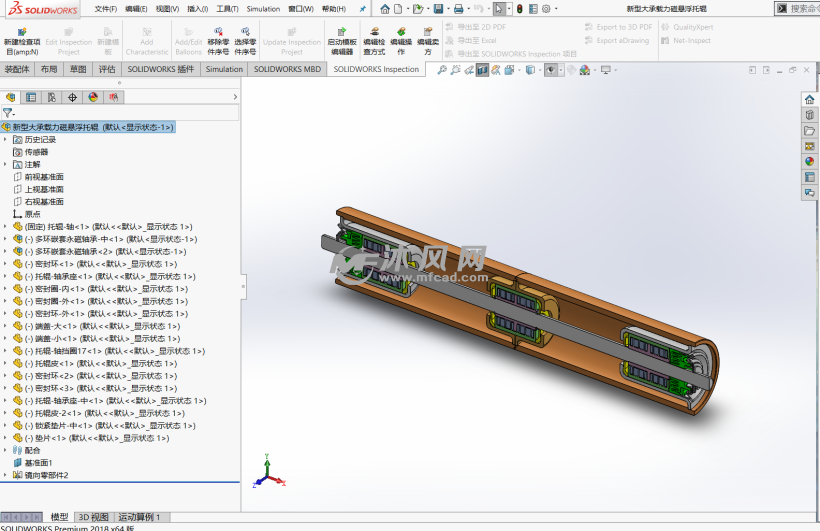The width and height of the screenshot is (820, 531).
Task: Switch to the 装配体 ribbon tab
Action: [17, 69]
